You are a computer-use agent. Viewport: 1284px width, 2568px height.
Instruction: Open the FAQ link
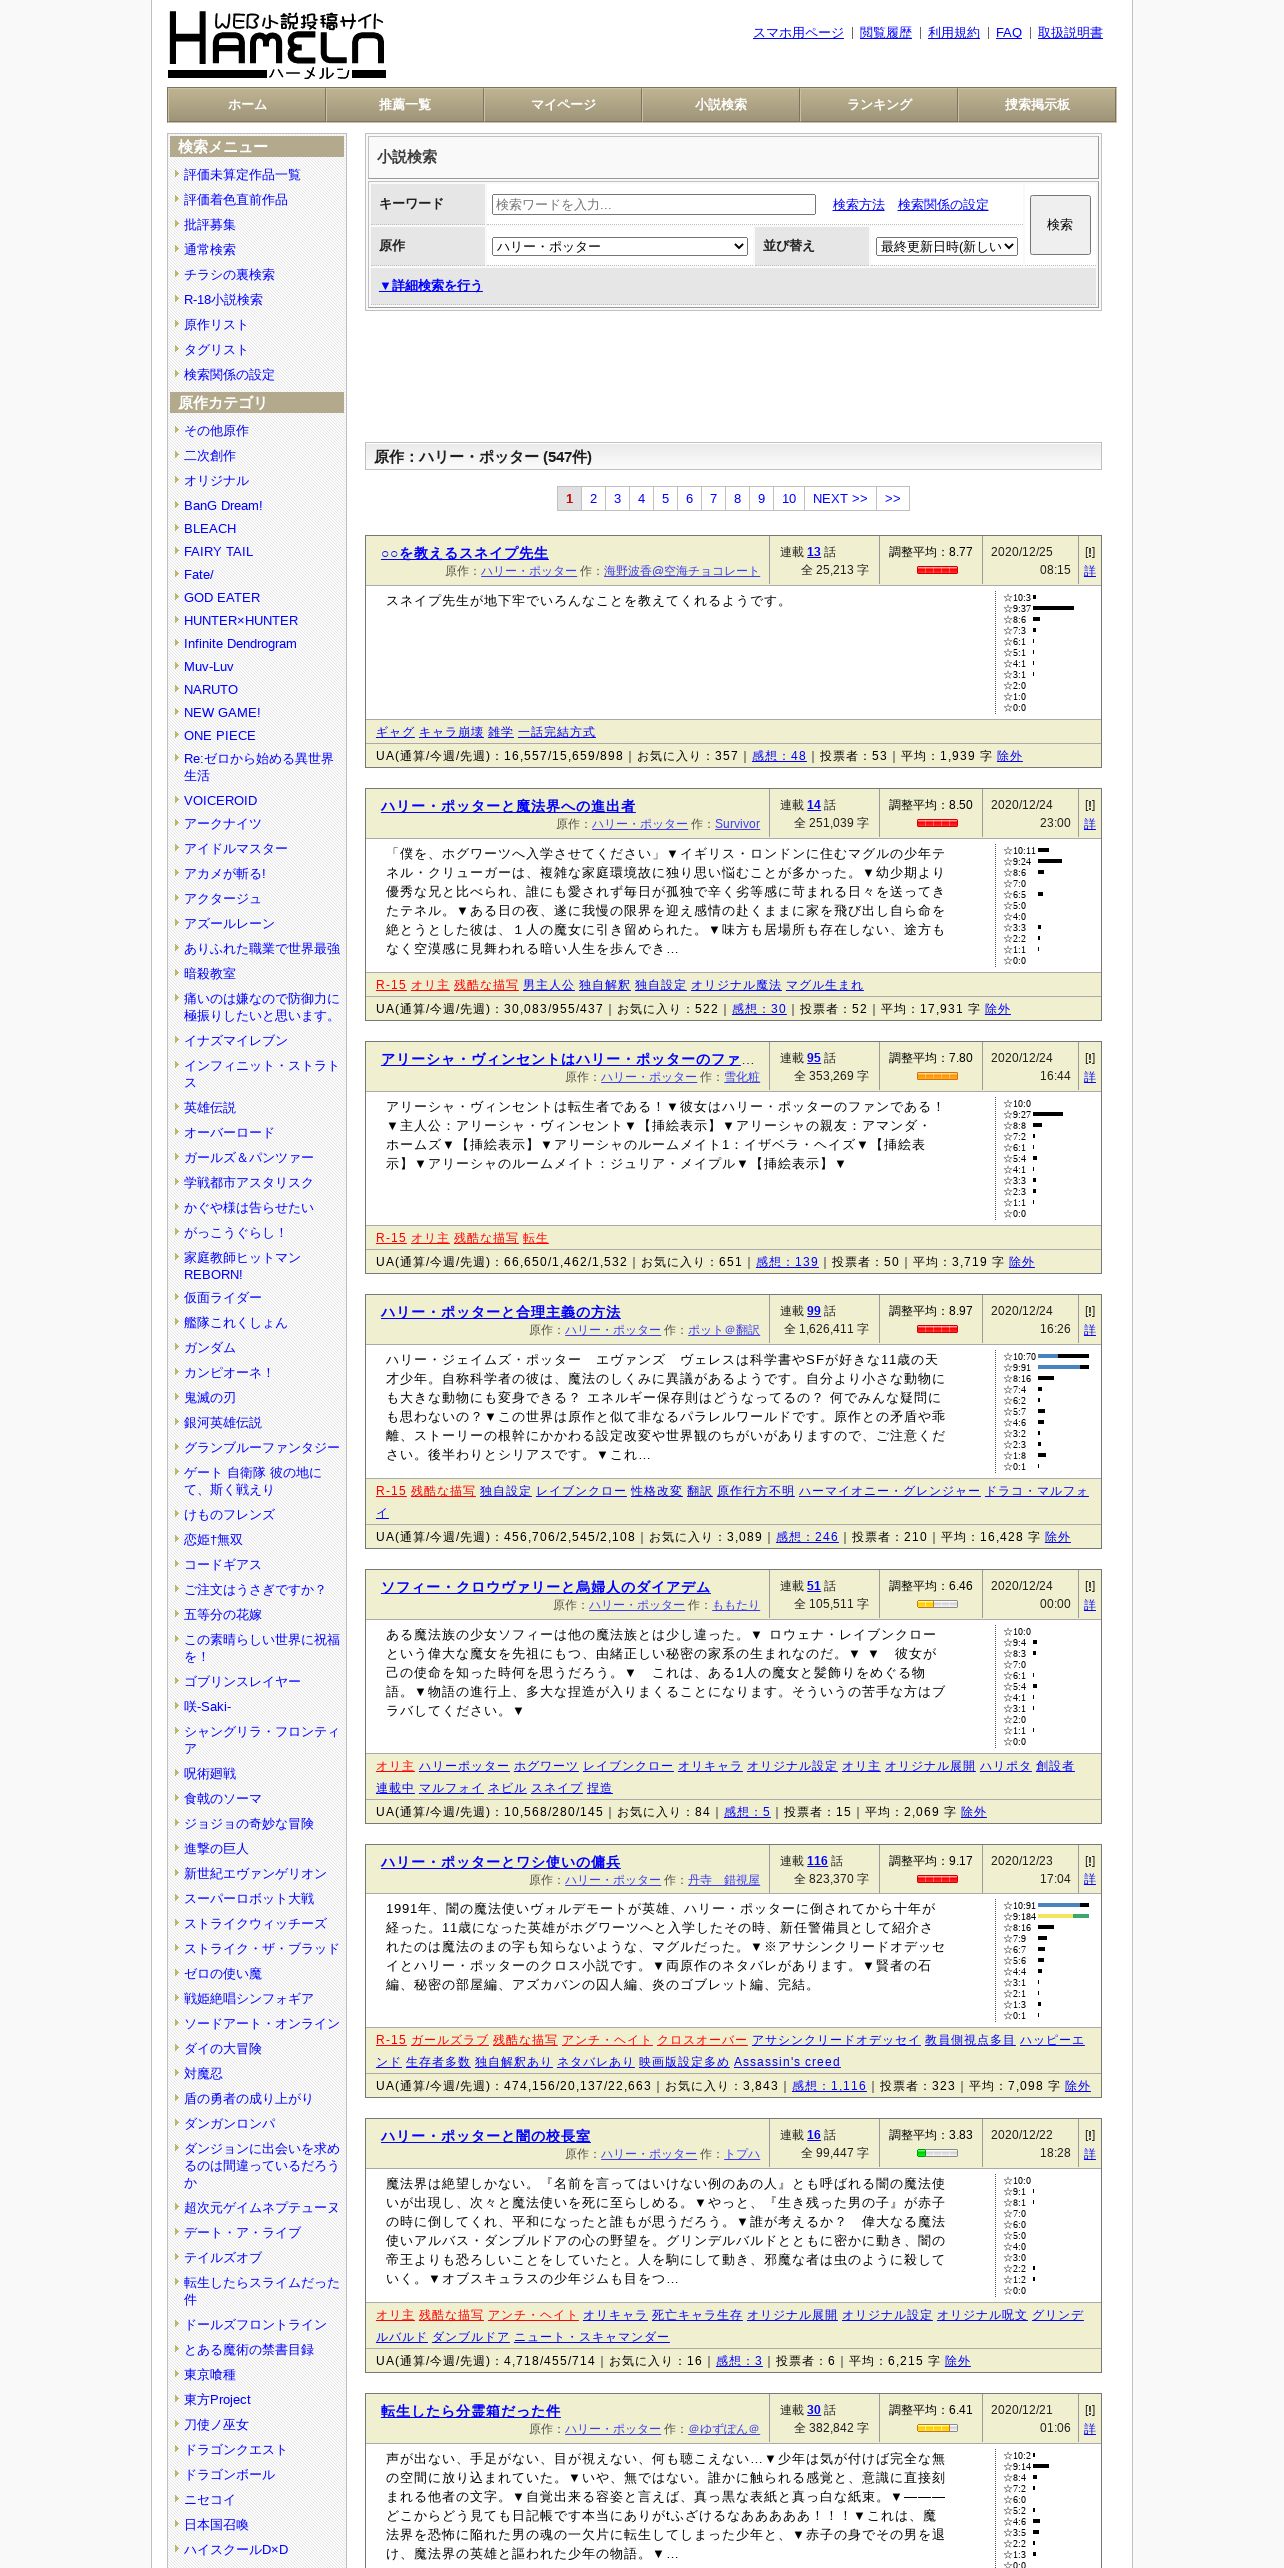point(1009,33)
